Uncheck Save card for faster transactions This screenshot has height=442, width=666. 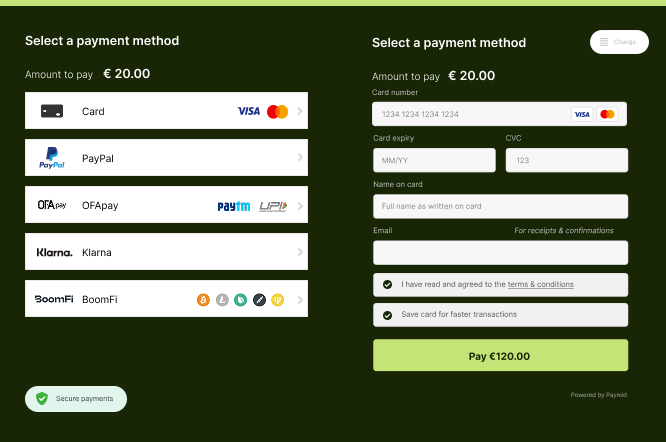click(387, 315)
